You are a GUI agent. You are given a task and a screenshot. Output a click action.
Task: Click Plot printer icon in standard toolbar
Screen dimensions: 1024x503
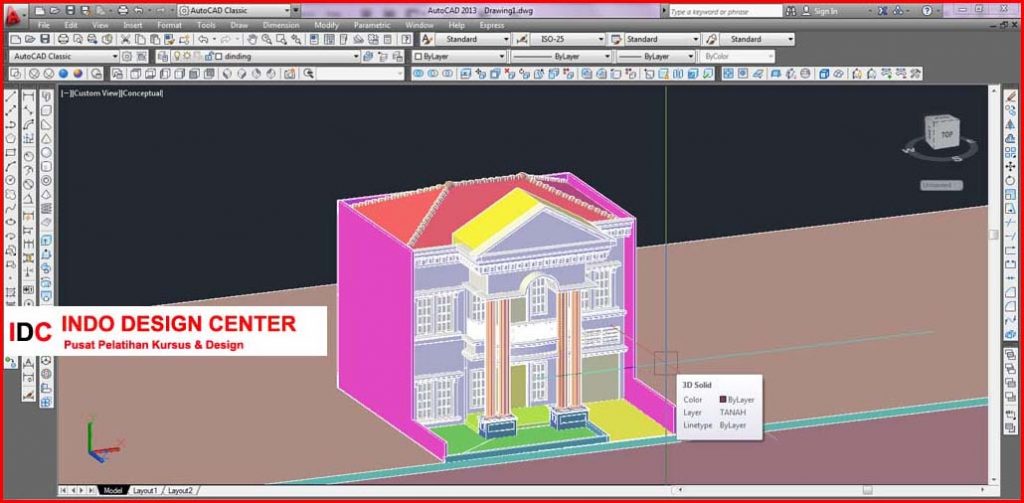[x=63, y=39]
